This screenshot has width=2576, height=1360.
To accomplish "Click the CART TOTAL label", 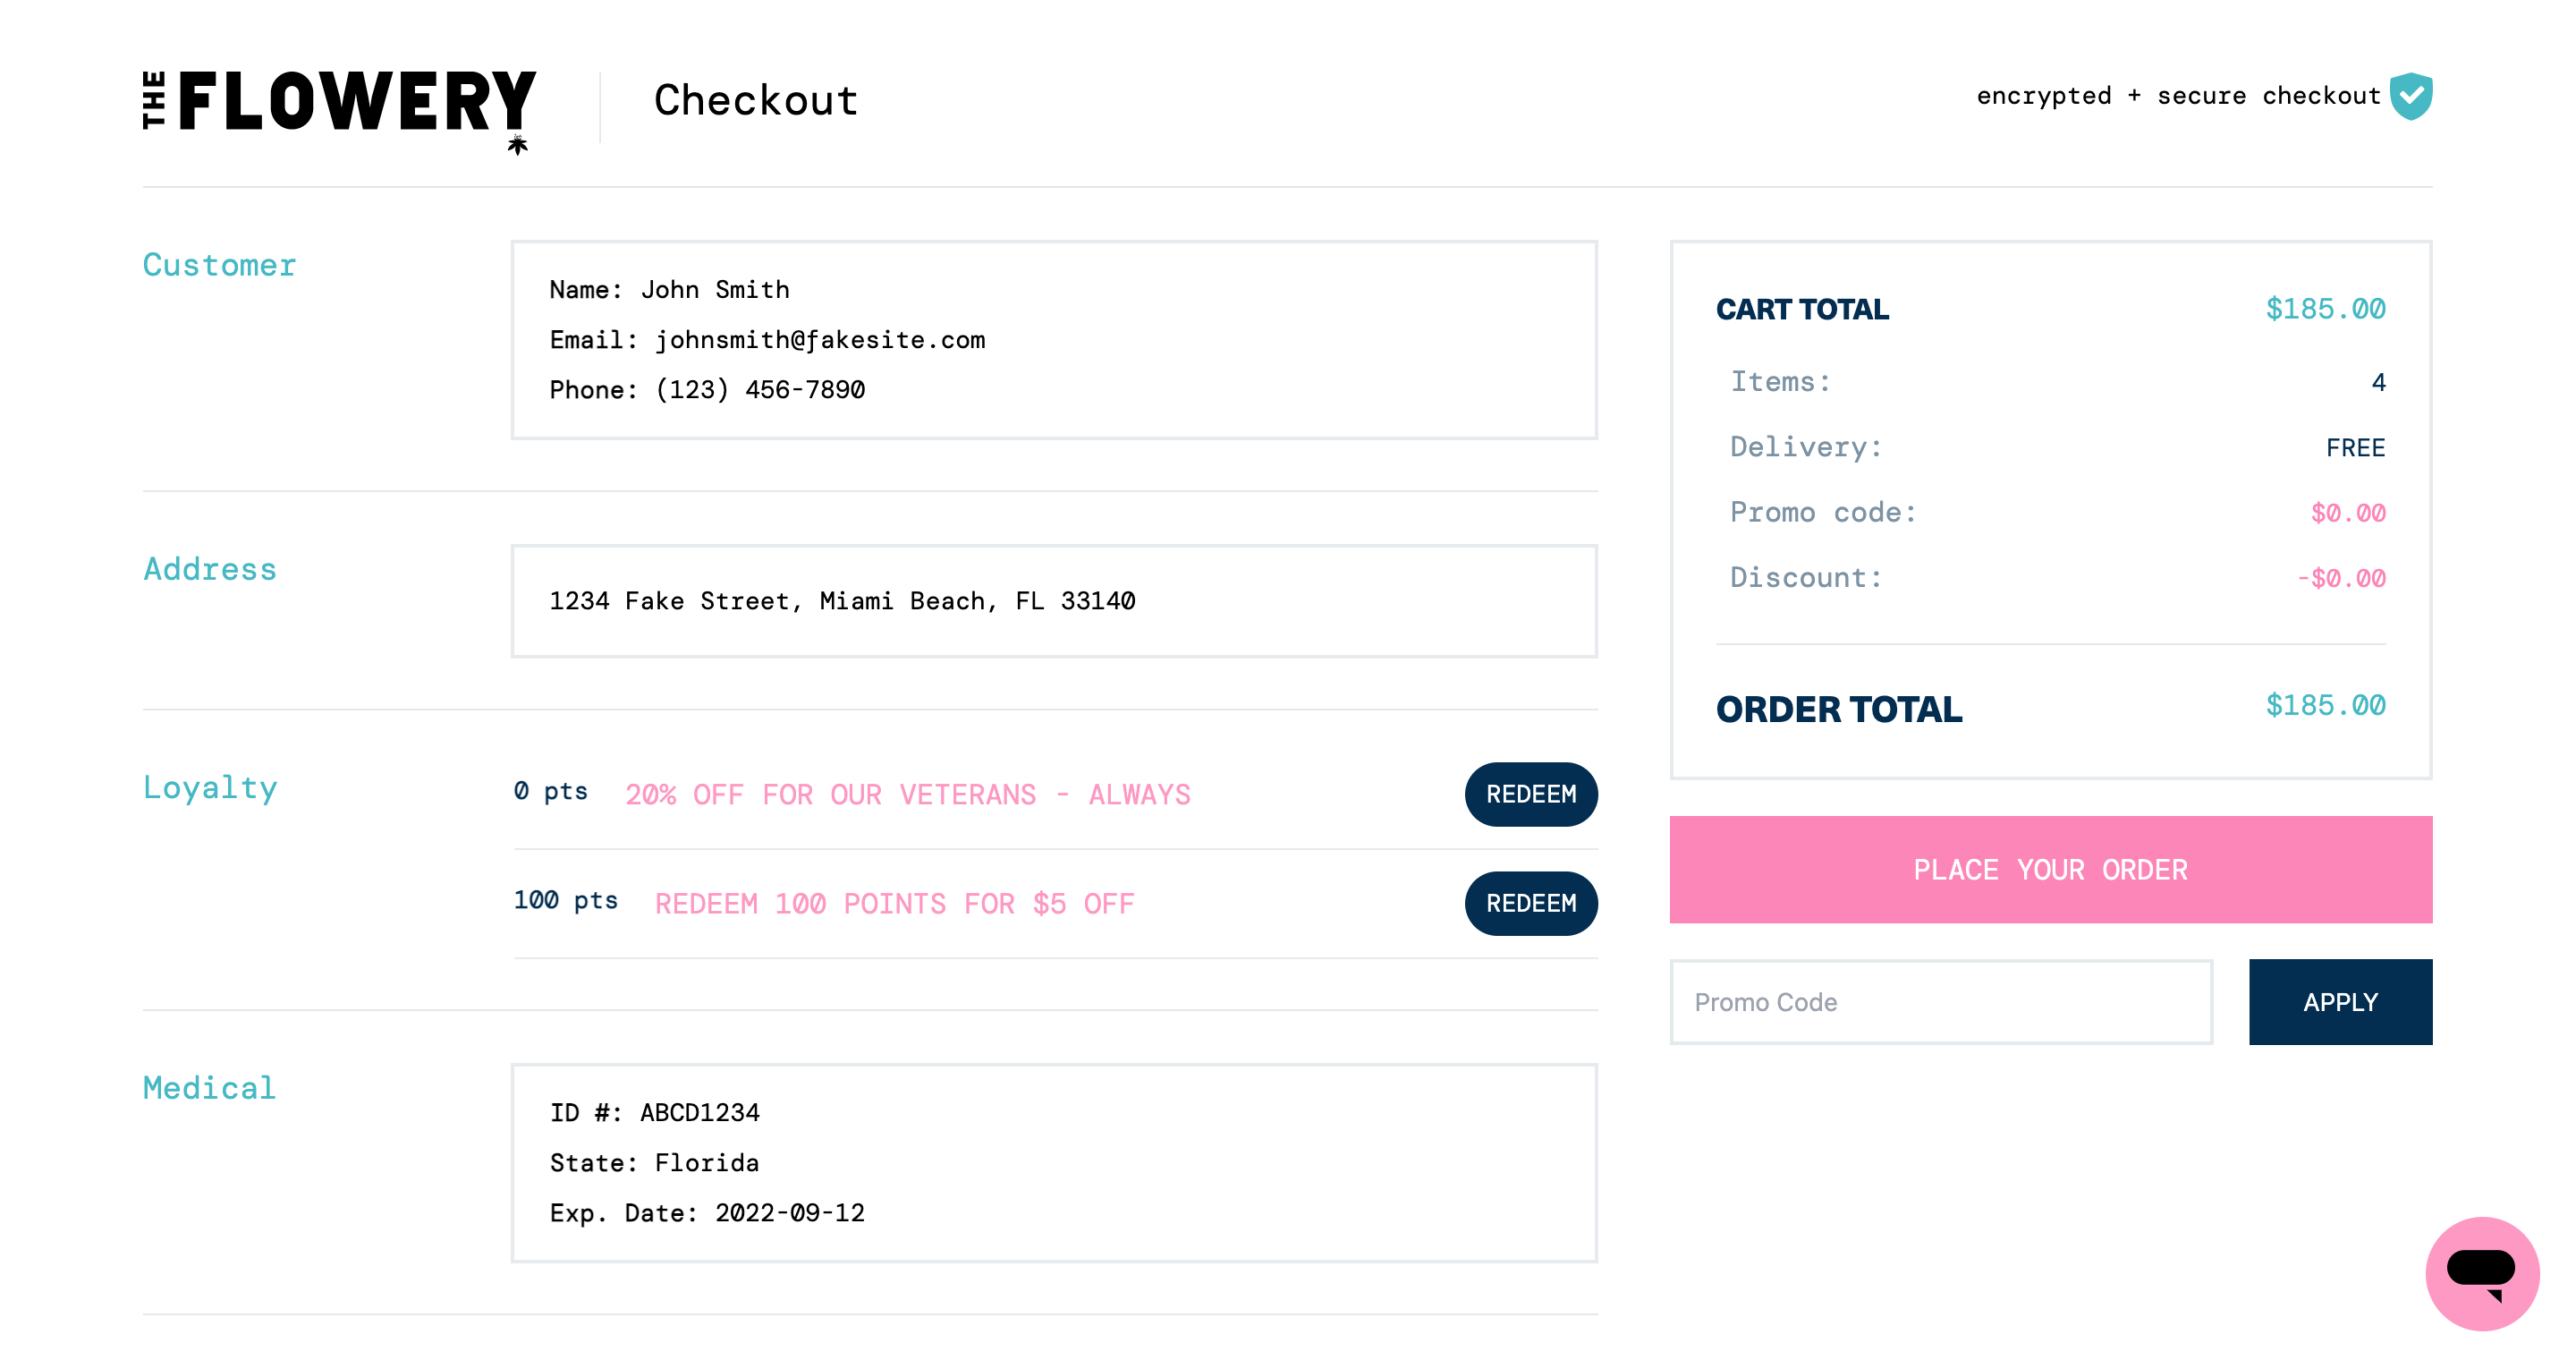I will click(x=1802, y=309).
